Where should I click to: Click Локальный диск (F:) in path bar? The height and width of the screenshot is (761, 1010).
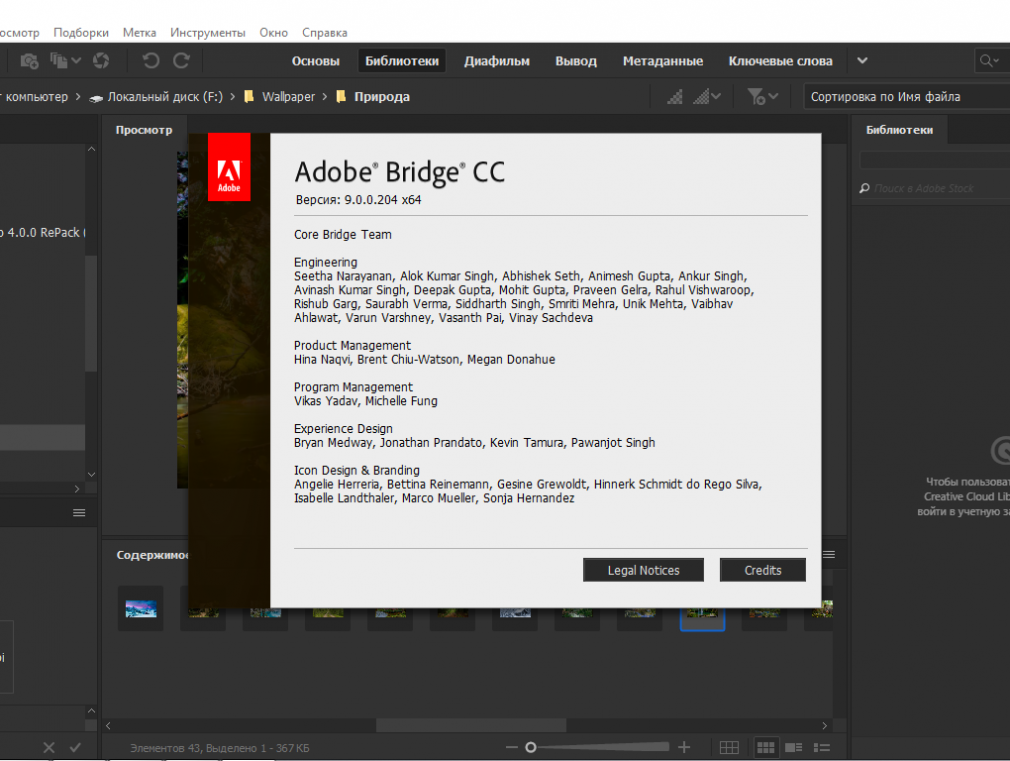(x=165, y=97)
